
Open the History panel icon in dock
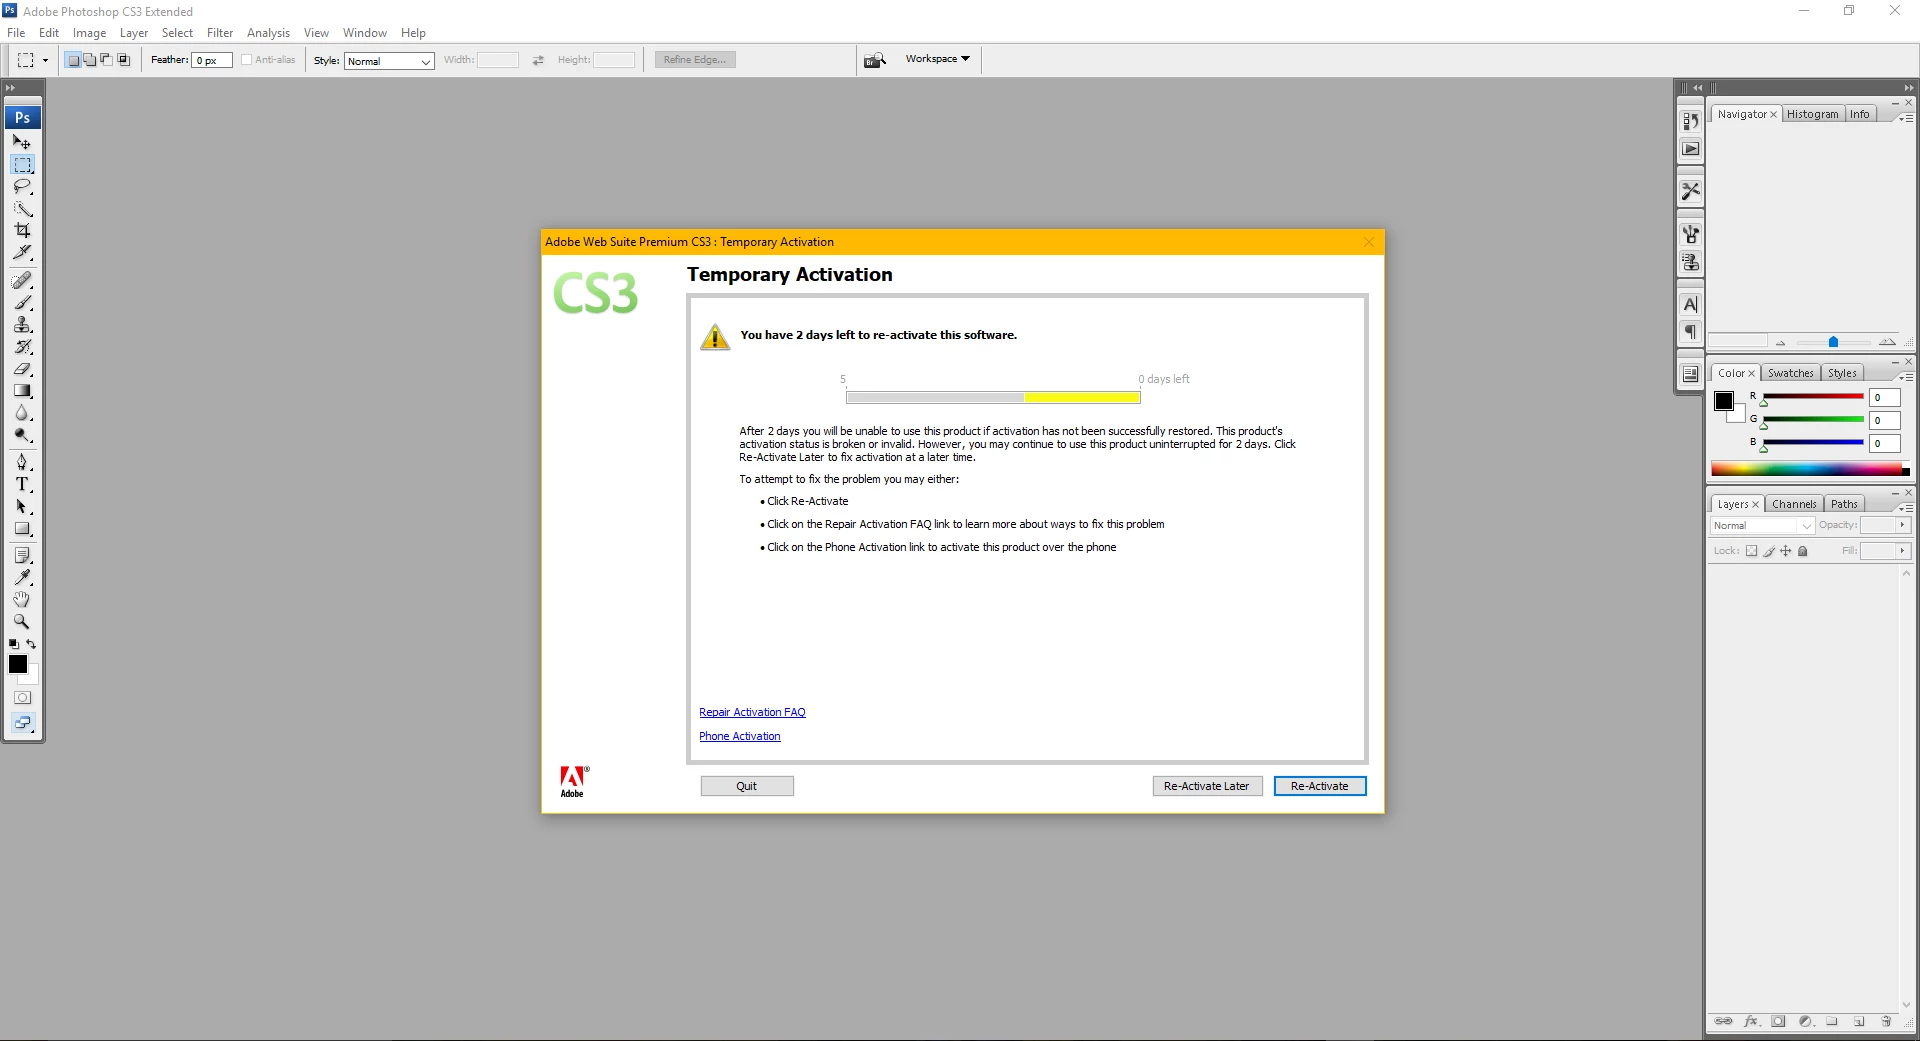[x=1690, y=121]
